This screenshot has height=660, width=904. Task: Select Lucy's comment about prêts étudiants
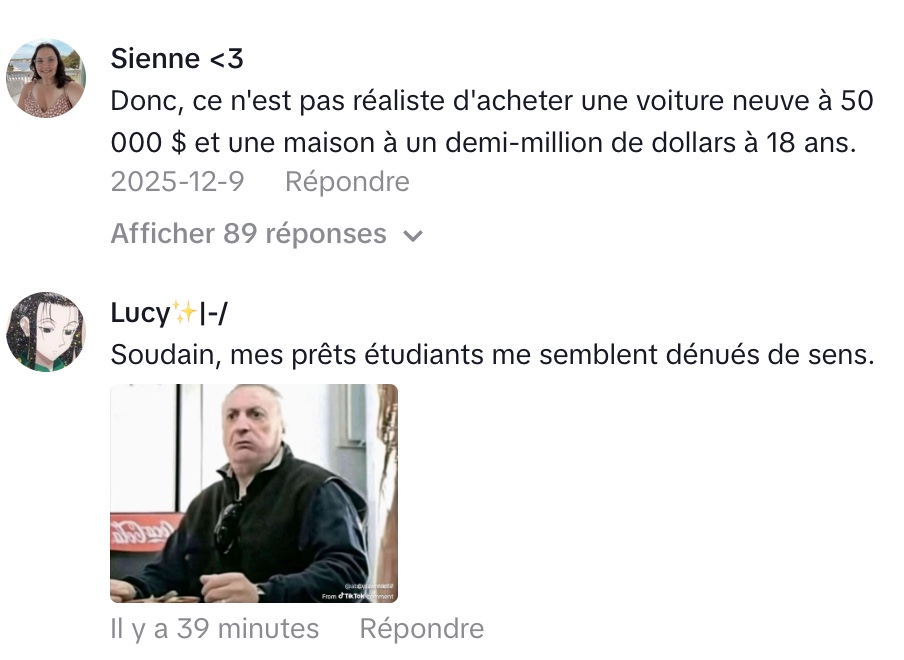[x=492, y=354]
